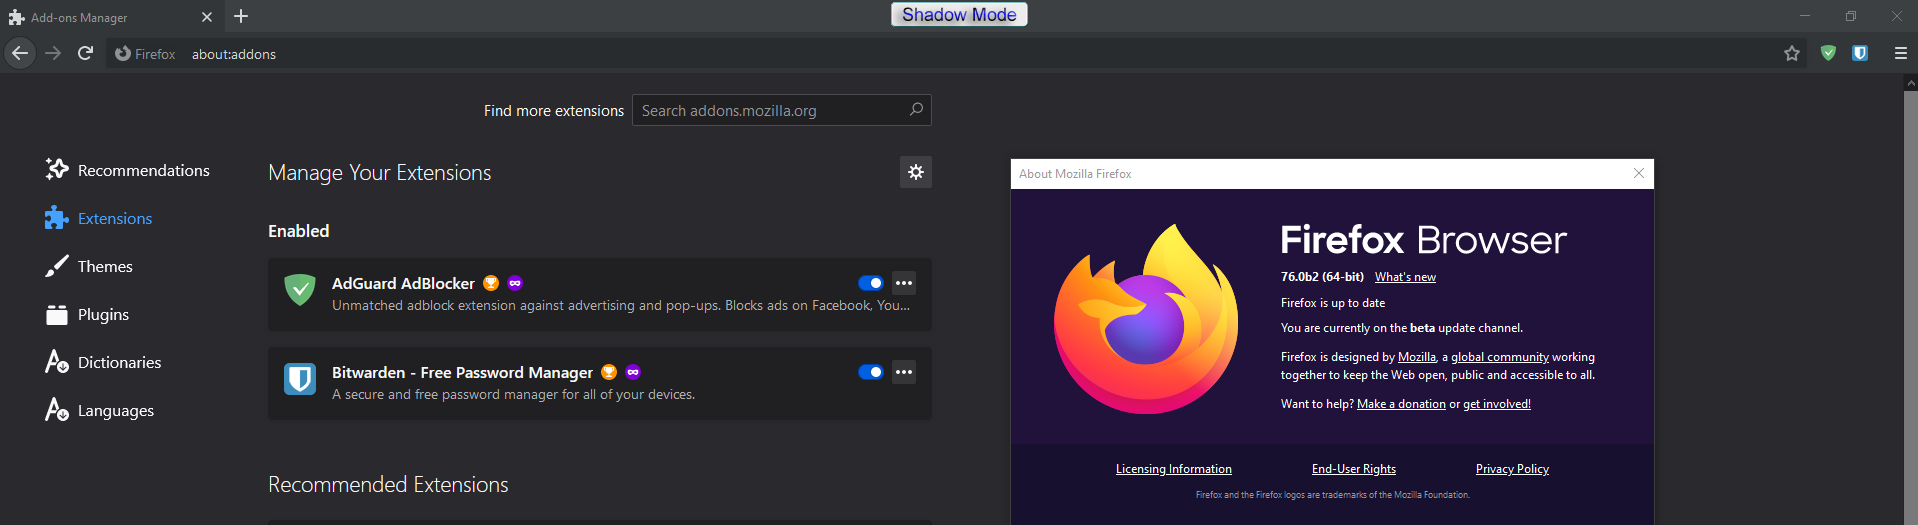Click the '76.0b2 (64-bit)' version text
1918x525 pixels.
(1322, 277)
